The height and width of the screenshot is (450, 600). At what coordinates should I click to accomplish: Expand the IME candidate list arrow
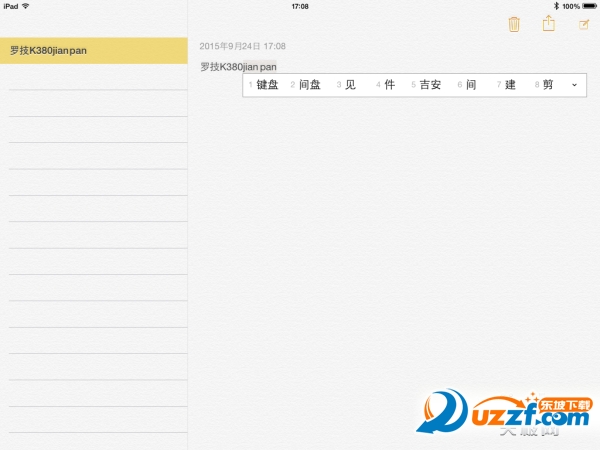[574, 85]
